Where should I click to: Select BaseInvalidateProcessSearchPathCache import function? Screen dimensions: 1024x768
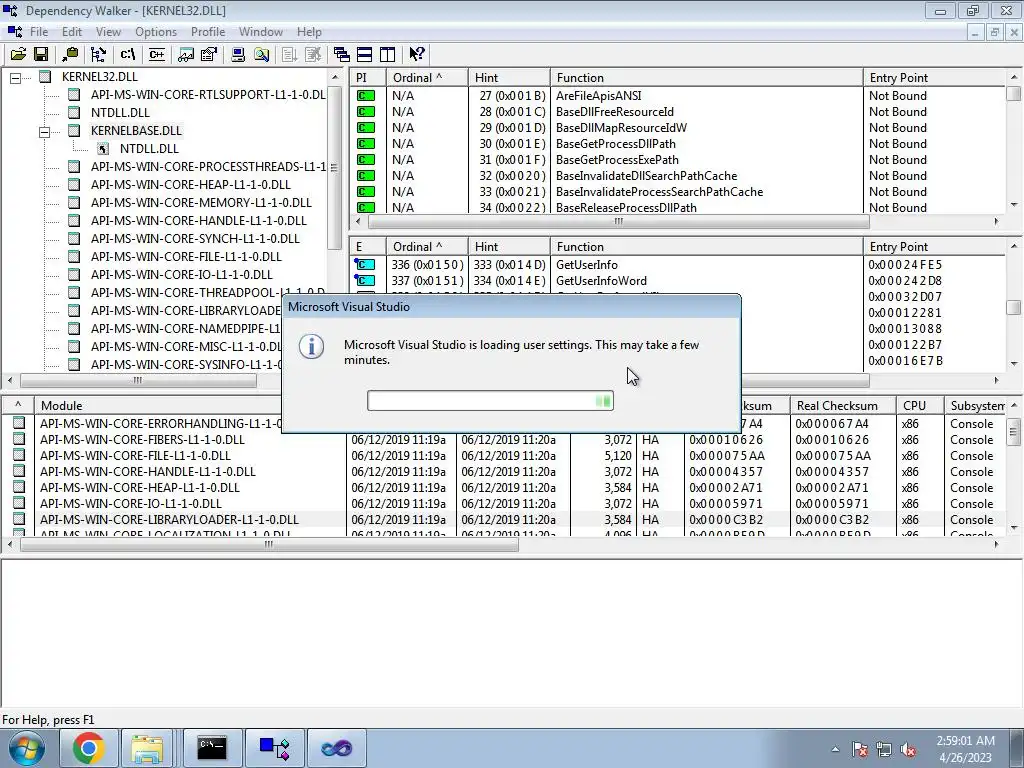pyautogui.click(x=659, y=191)
